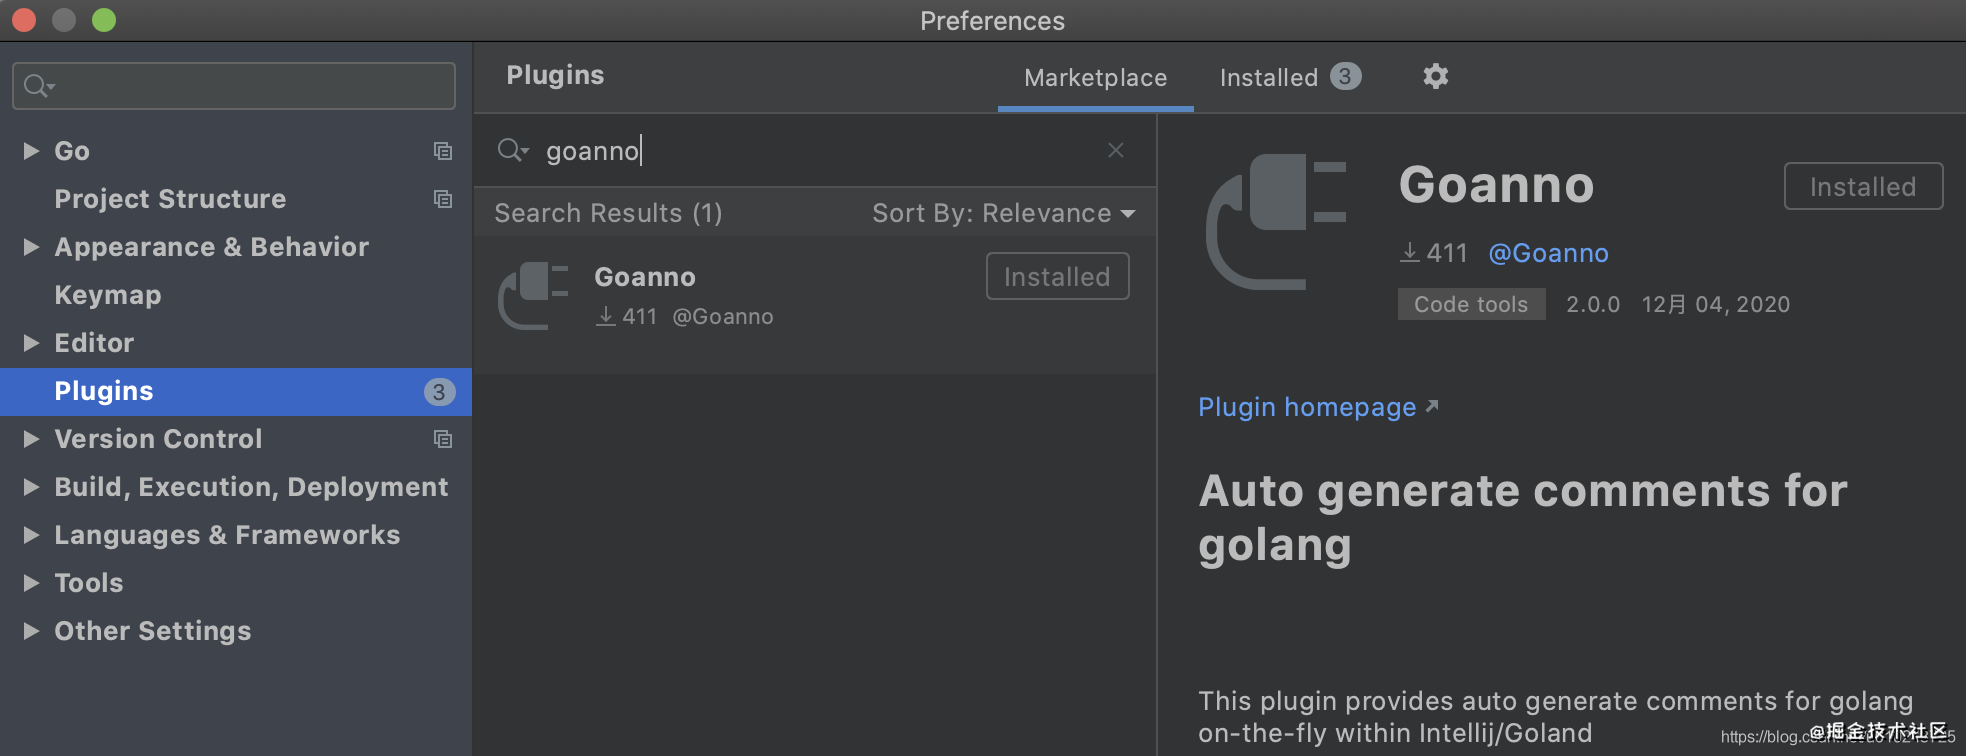Expand the Editor settings section
Screen dimensions: 1966x756
coord(31,343)
